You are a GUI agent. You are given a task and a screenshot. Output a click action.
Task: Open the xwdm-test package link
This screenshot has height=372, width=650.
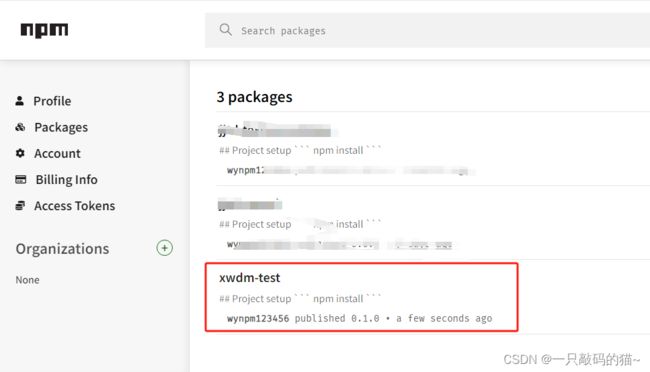250,277
